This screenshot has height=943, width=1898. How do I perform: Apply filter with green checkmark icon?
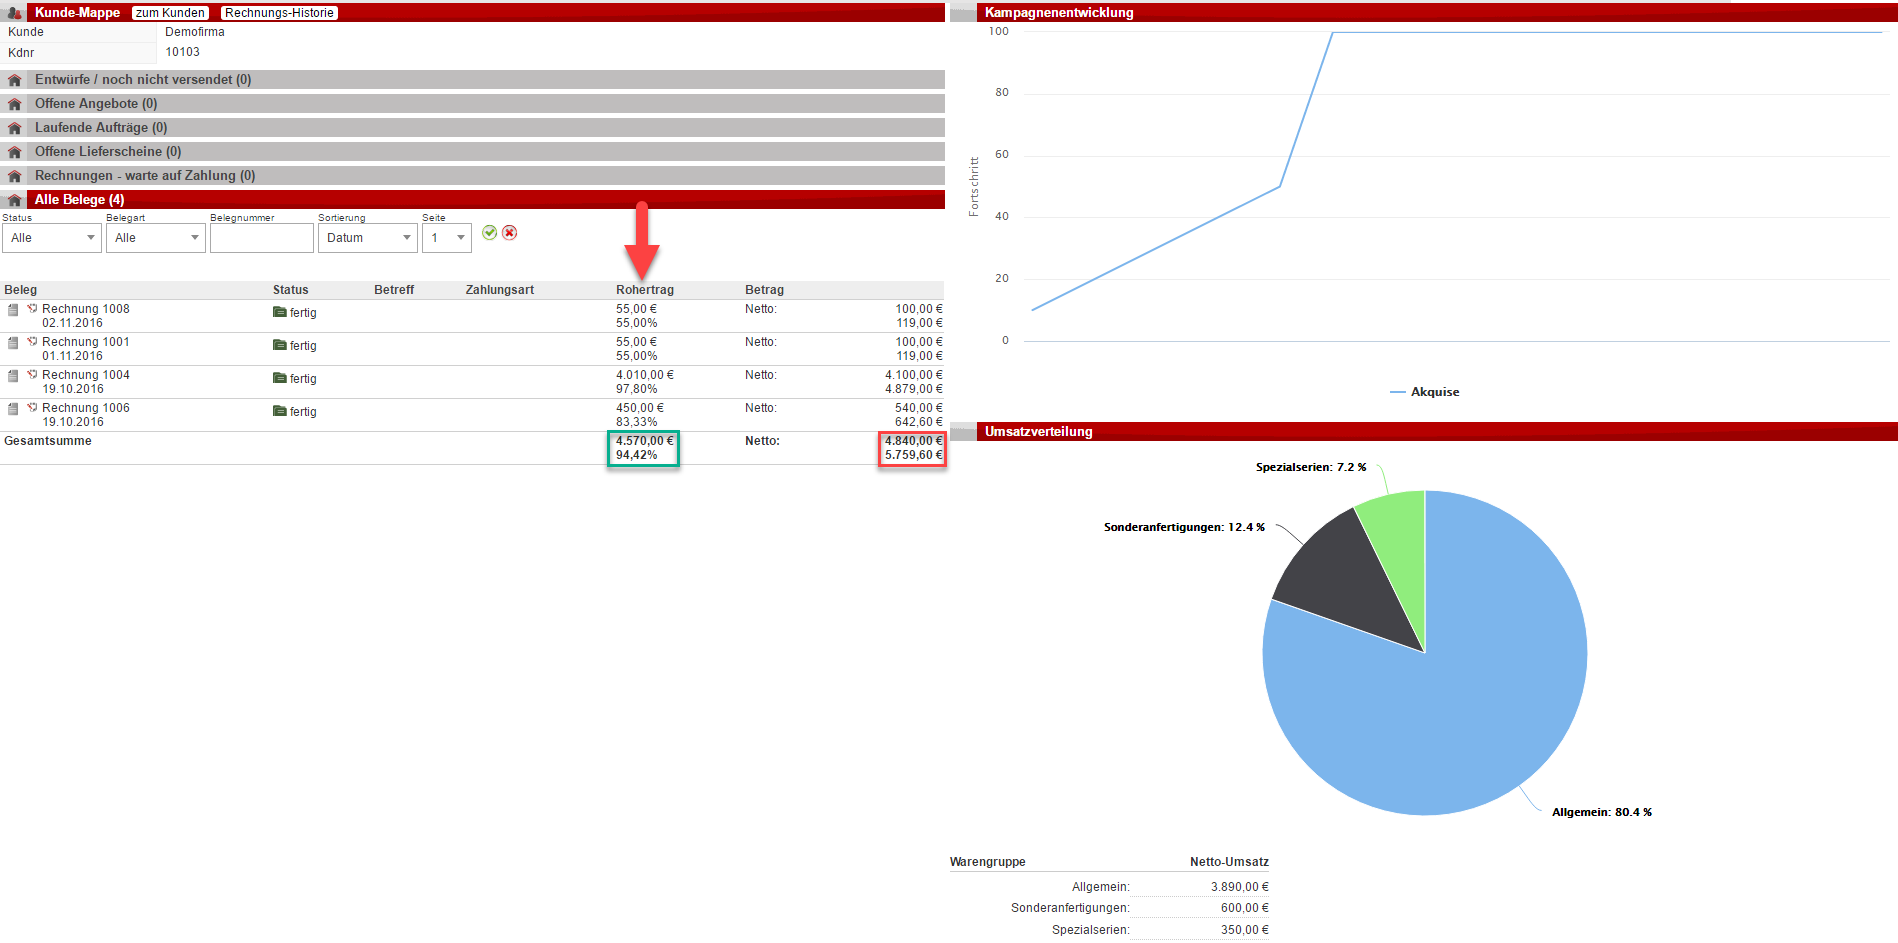(489, 232)
